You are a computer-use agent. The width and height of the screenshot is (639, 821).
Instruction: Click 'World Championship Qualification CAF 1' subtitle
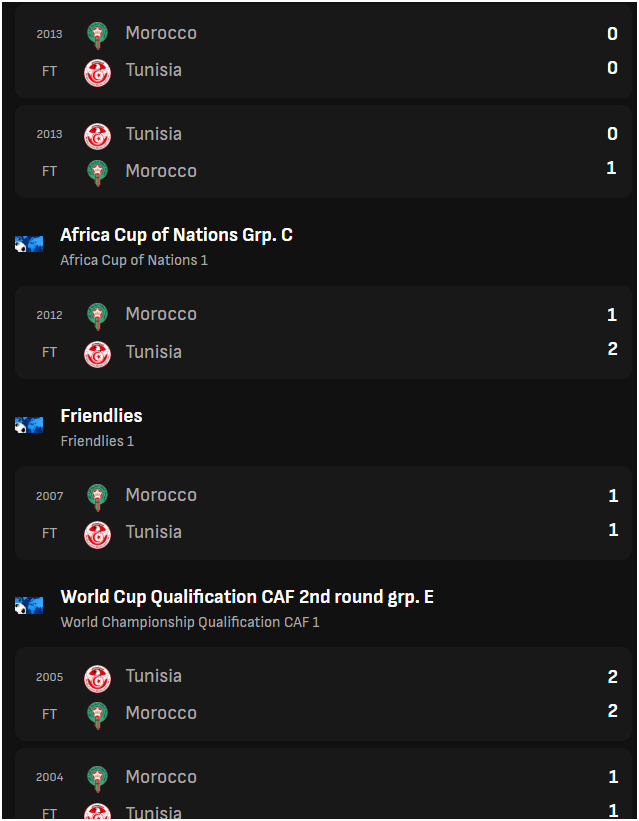click(190, 622)
